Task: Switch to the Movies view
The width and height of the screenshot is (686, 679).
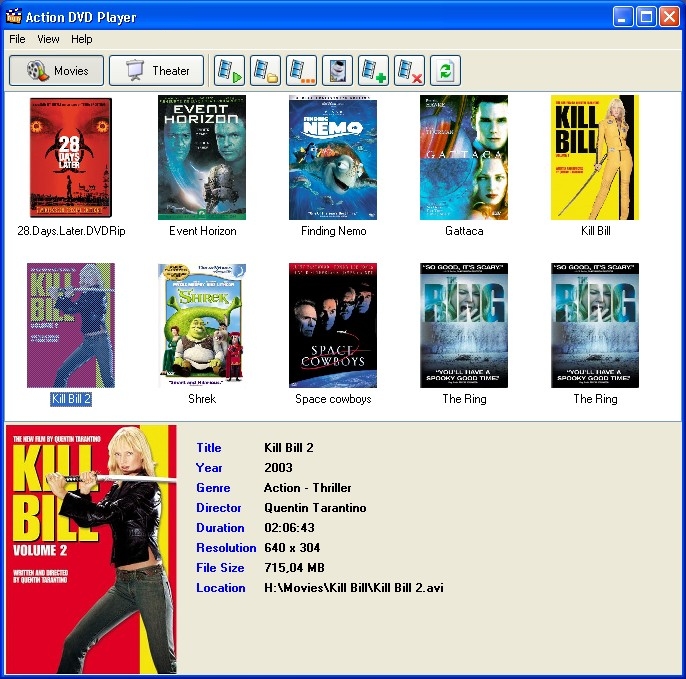Action: pos(56,70)
